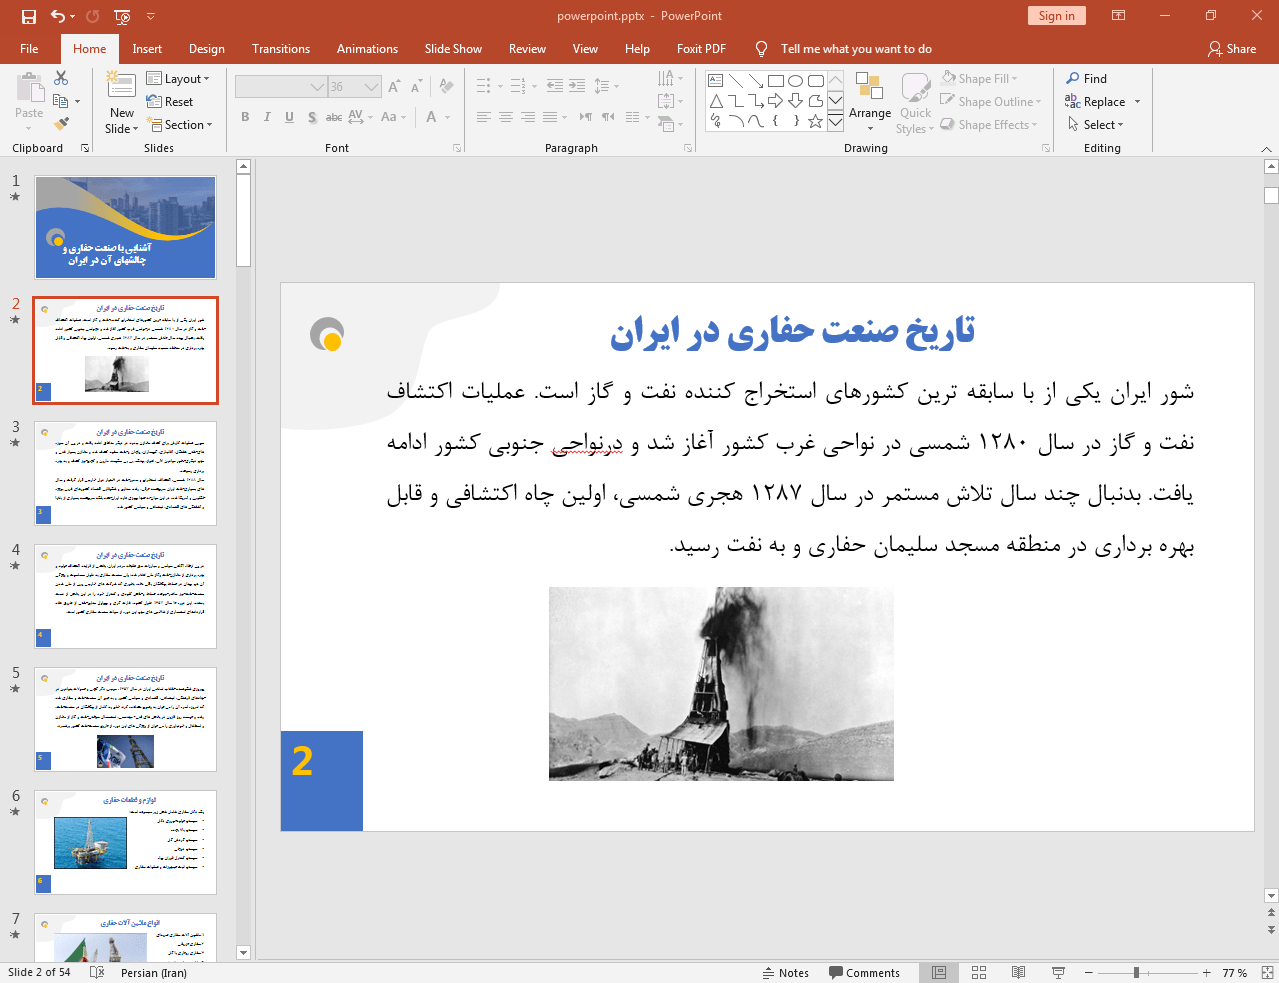Image resolution: width=1279 pixels, height=983 pixels.
Task: Toggle the Notes pane
Action: 785,972
